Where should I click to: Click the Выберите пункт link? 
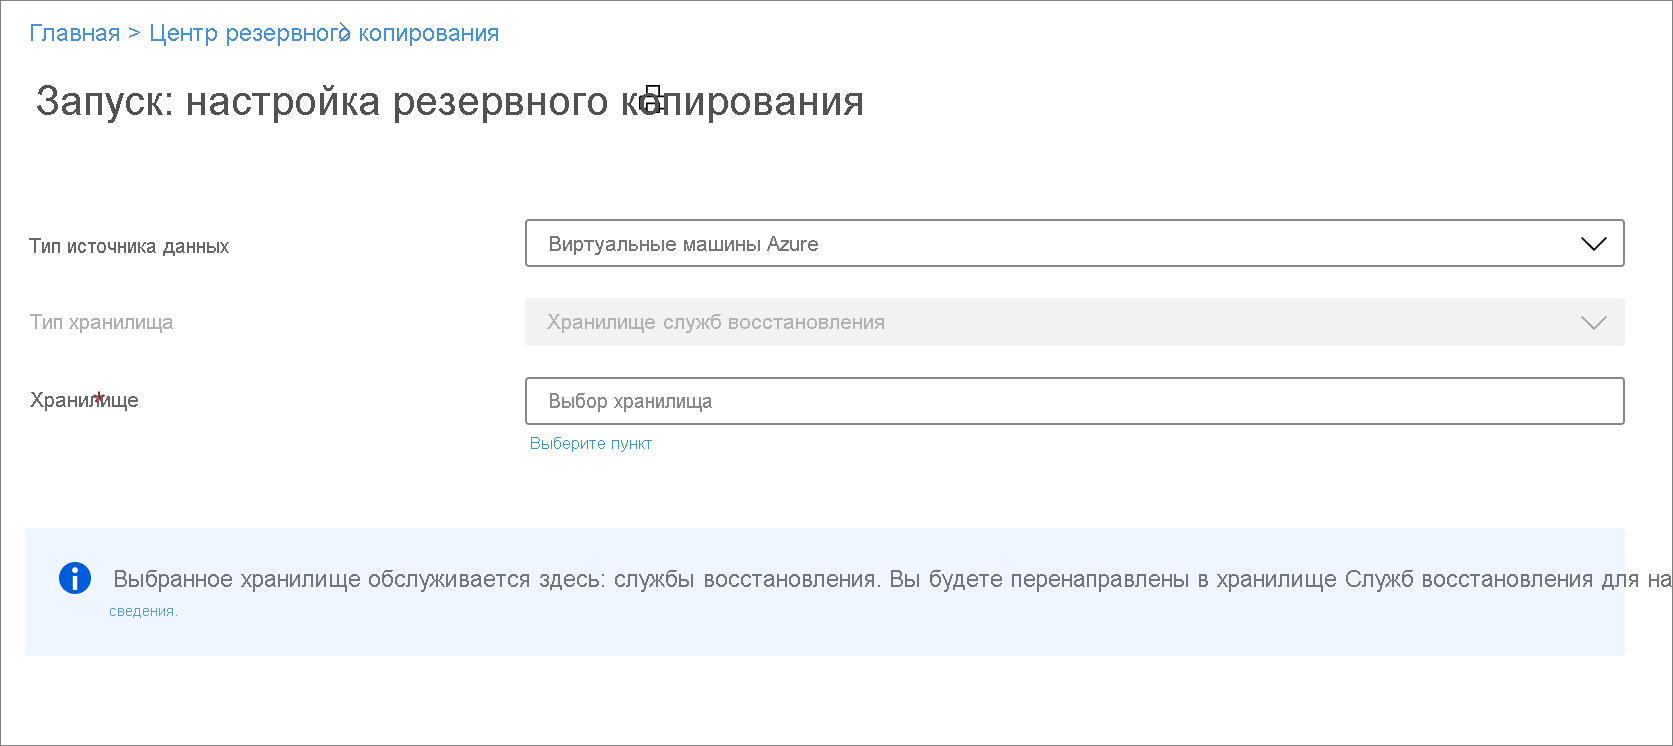point(590,443)
